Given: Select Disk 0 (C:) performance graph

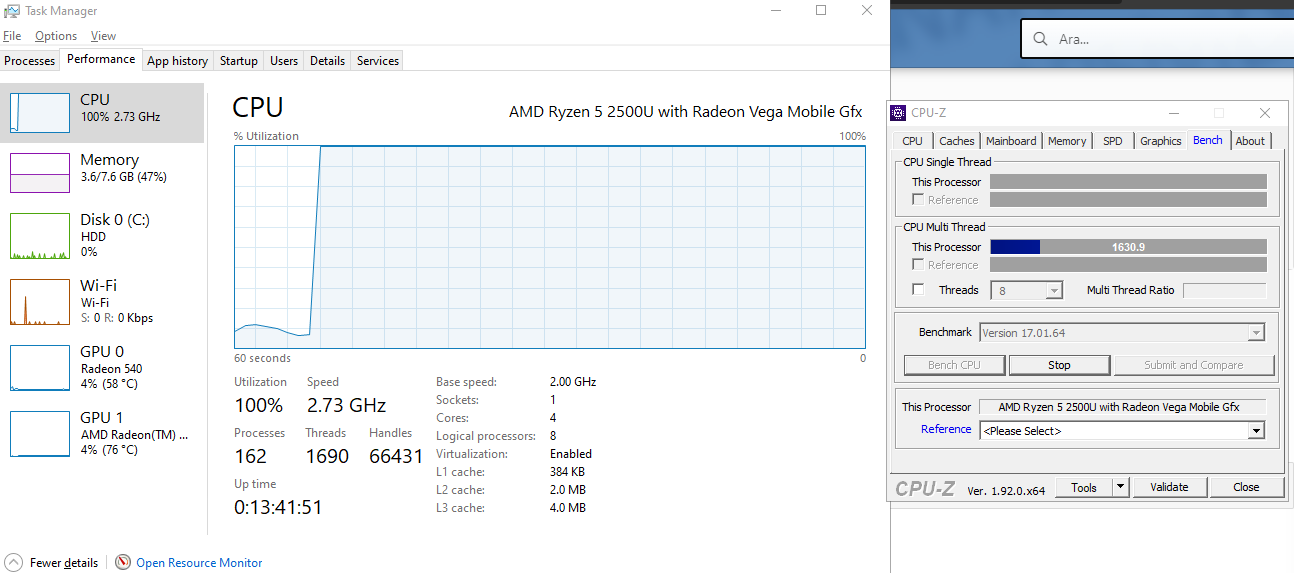Looking at the screenshot, I should (x=40, y=238).
